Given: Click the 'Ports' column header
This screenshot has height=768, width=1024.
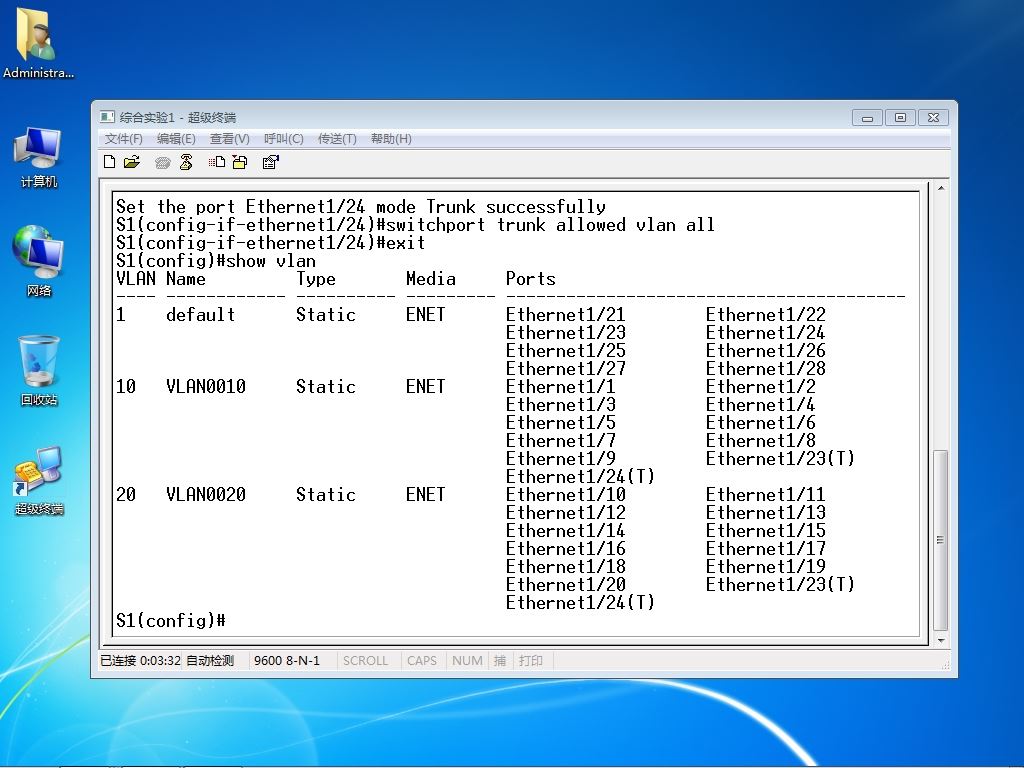Looking at the screenshot, I should pos(530,279).
